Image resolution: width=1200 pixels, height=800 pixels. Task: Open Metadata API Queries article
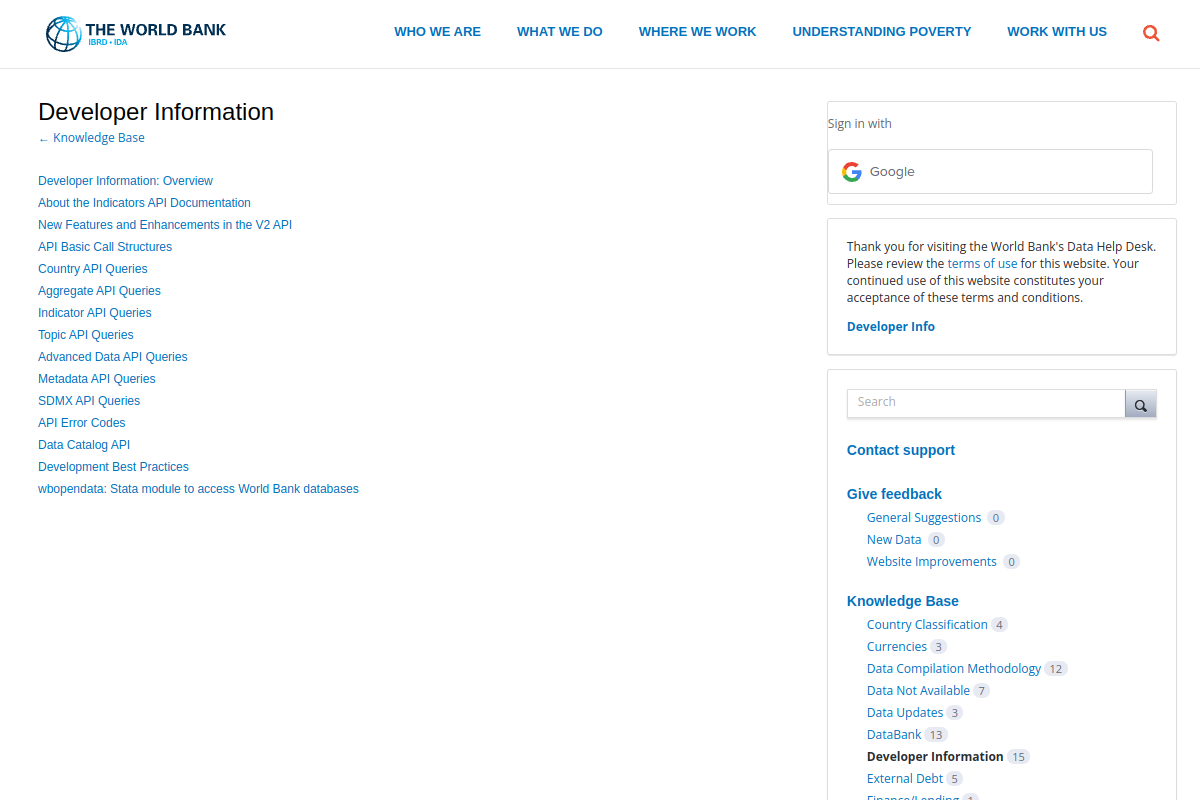point(97,379)
